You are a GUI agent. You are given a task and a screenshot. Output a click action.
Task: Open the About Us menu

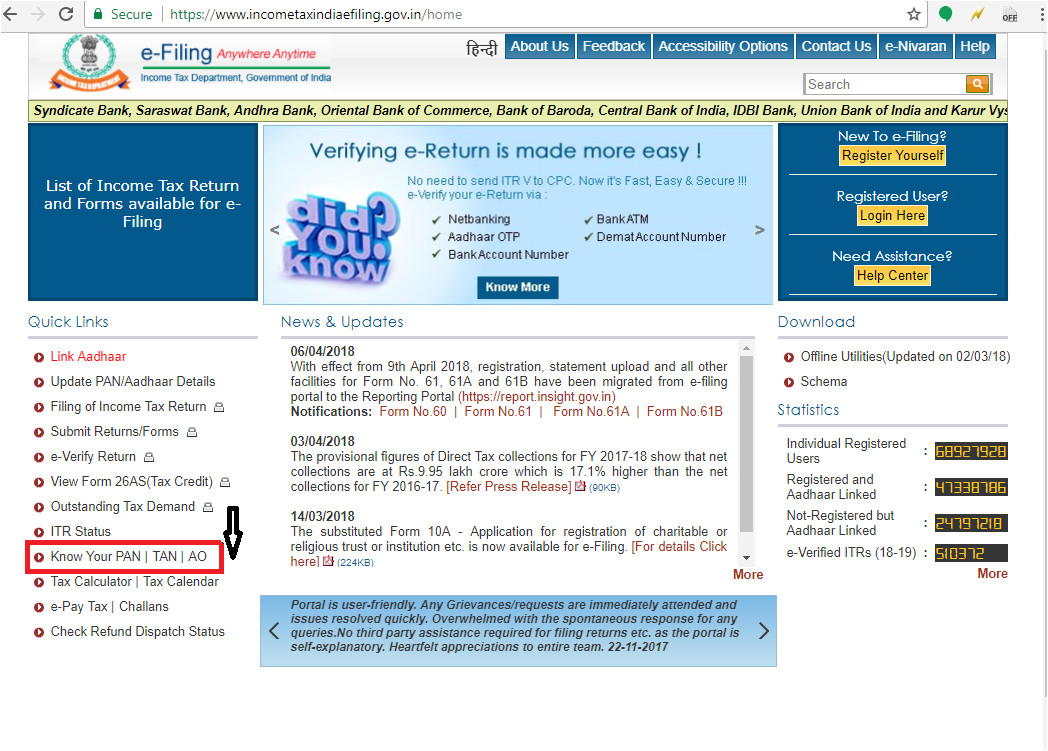pyautogui.click(x=539, y=46)
